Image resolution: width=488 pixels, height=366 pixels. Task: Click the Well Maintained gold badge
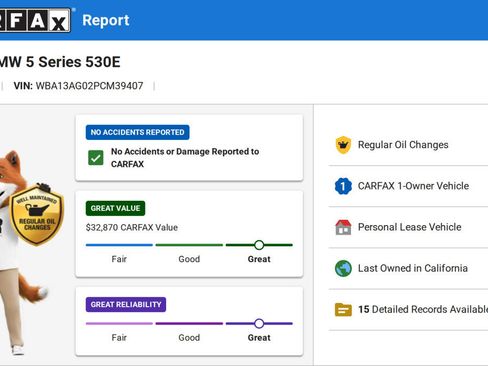pos(37,215)
